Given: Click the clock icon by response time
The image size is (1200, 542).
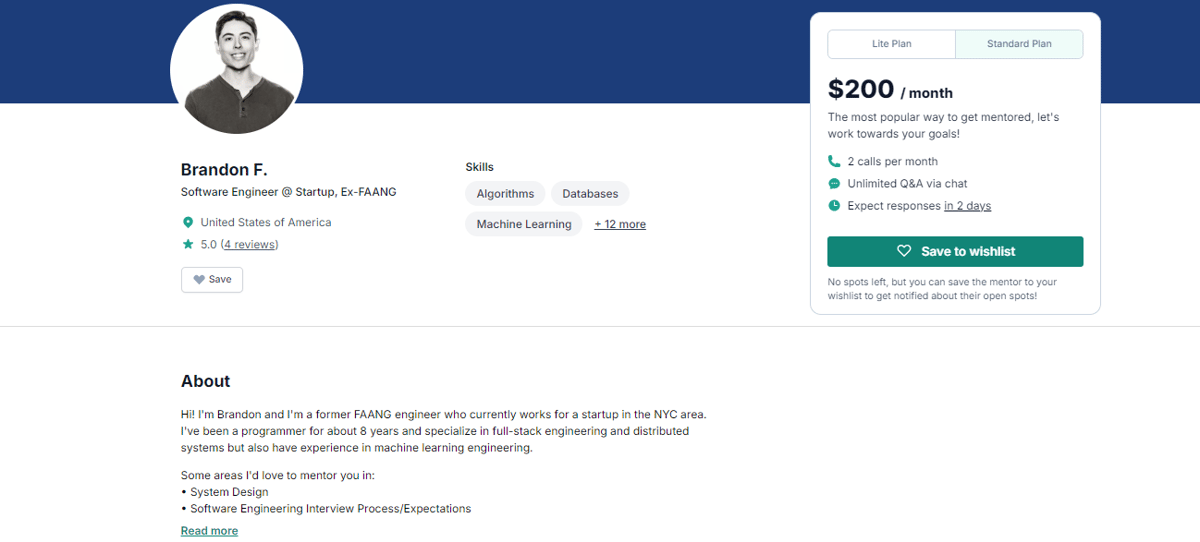Looking at the screenshot, I should tap(834, 206).
